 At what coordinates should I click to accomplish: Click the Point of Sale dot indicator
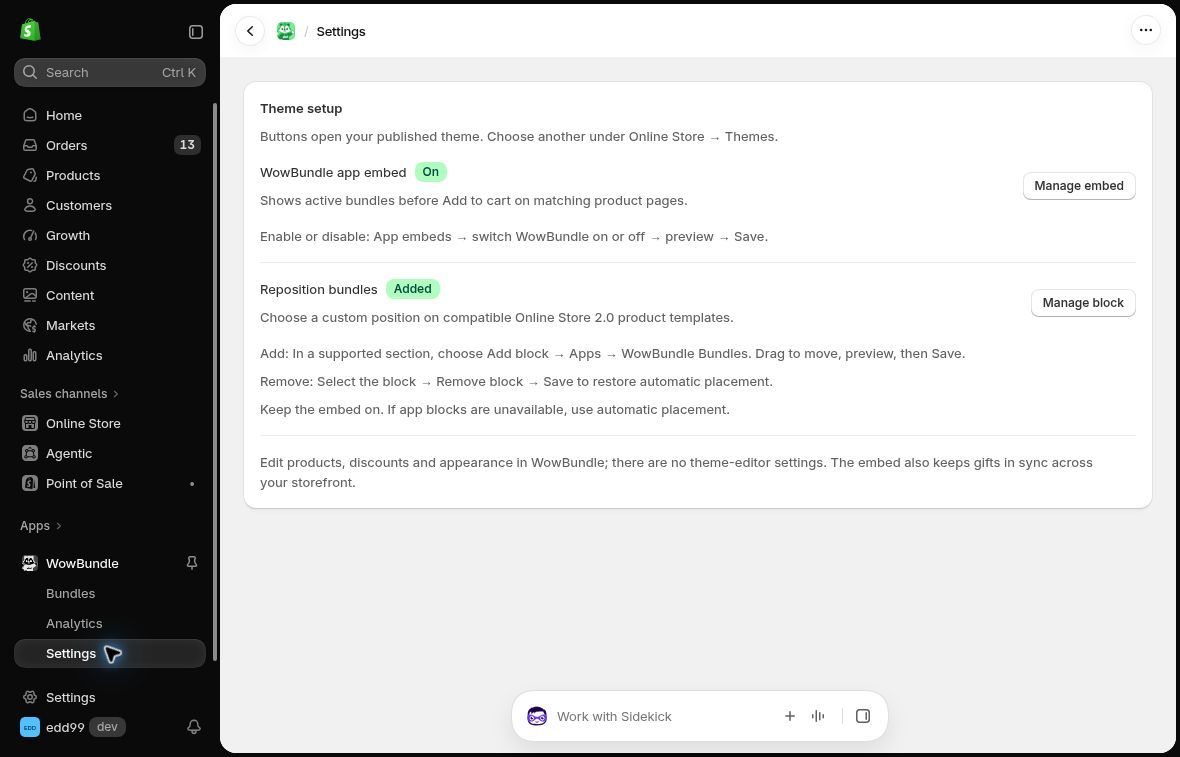tap(192, 484)
